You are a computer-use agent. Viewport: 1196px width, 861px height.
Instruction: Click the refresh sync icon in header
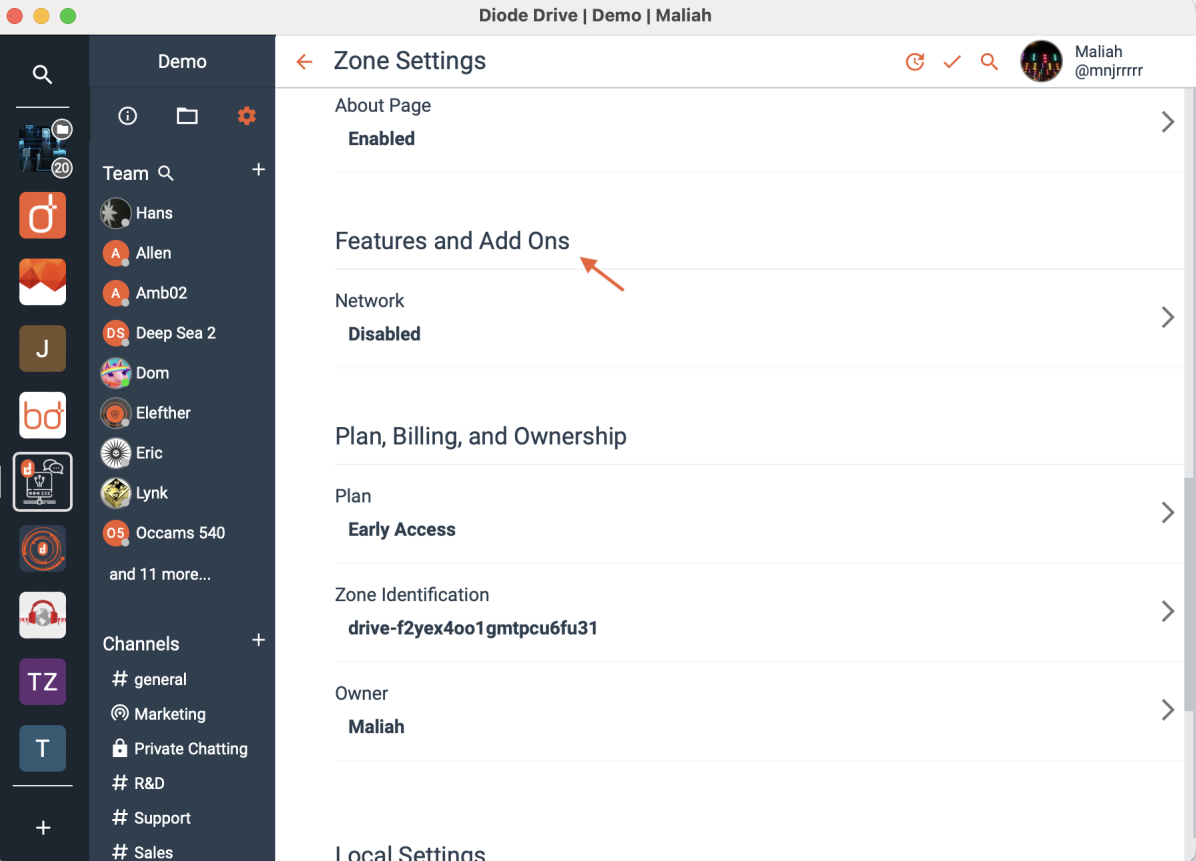click(x=915, y=62)
